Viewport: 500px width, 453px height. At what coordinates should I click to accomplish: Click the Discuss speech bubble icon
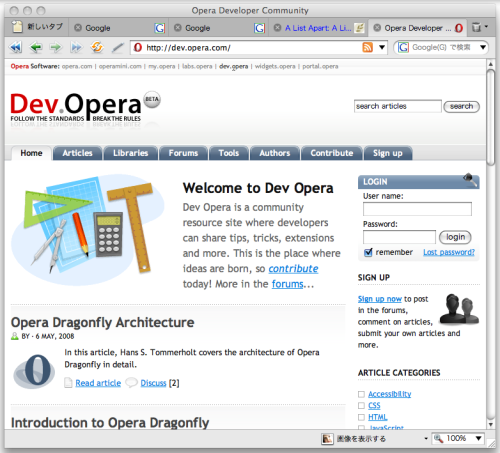pos(131,382)
